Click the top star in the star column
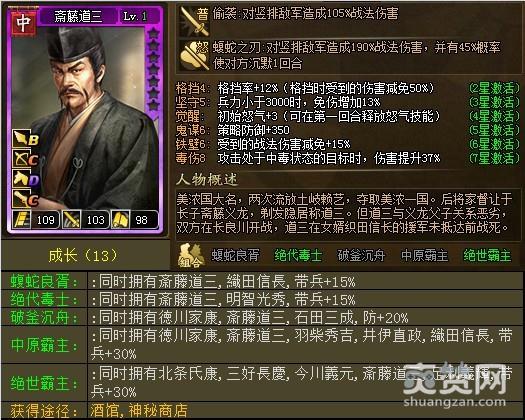 coord(153,33)
